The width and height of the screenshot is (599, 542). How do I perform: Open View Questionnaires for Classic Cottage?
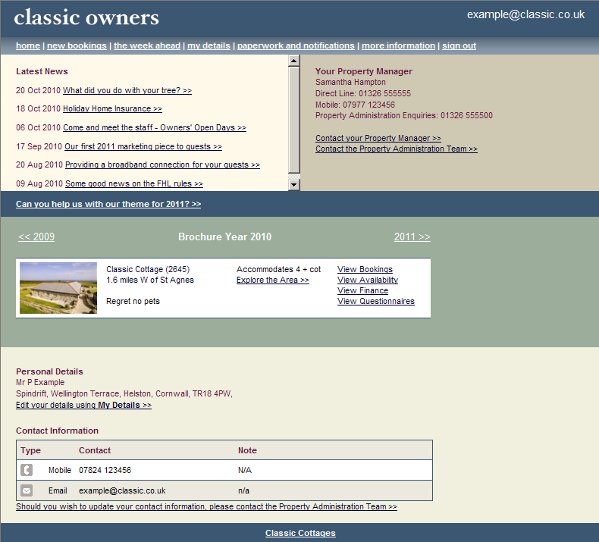376,301
